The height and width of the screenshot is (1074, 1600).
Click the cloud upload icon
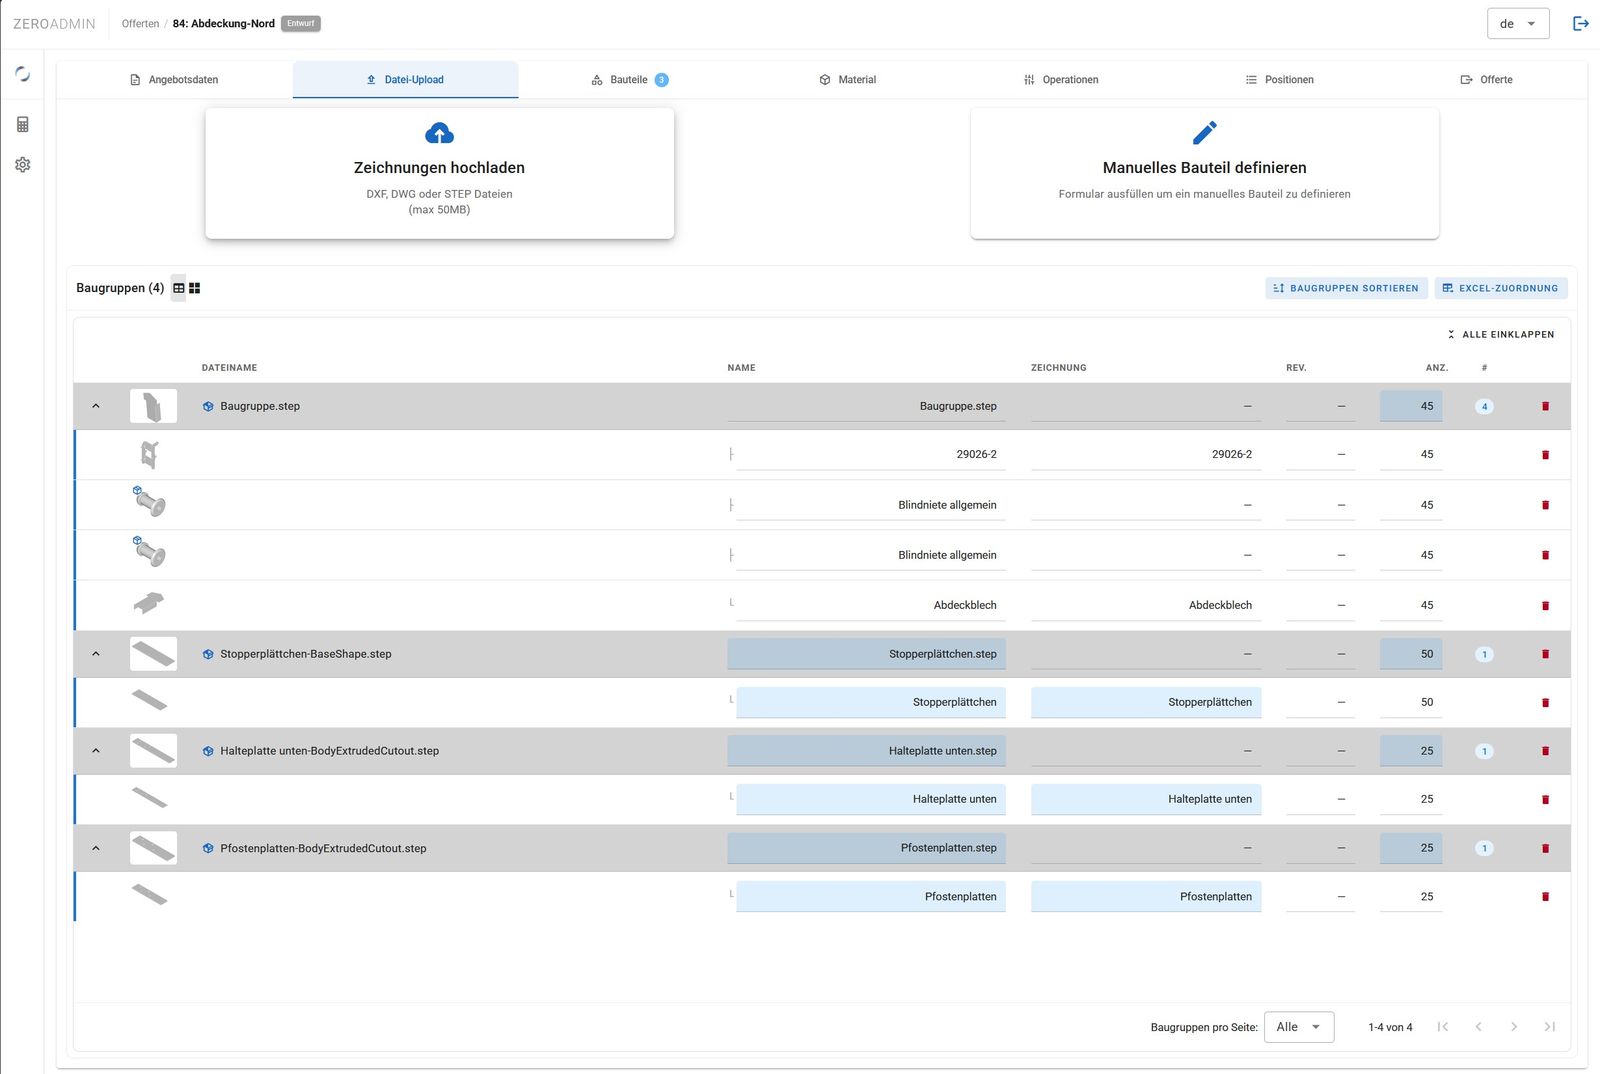pyautogui.click(x=439, y=133)
